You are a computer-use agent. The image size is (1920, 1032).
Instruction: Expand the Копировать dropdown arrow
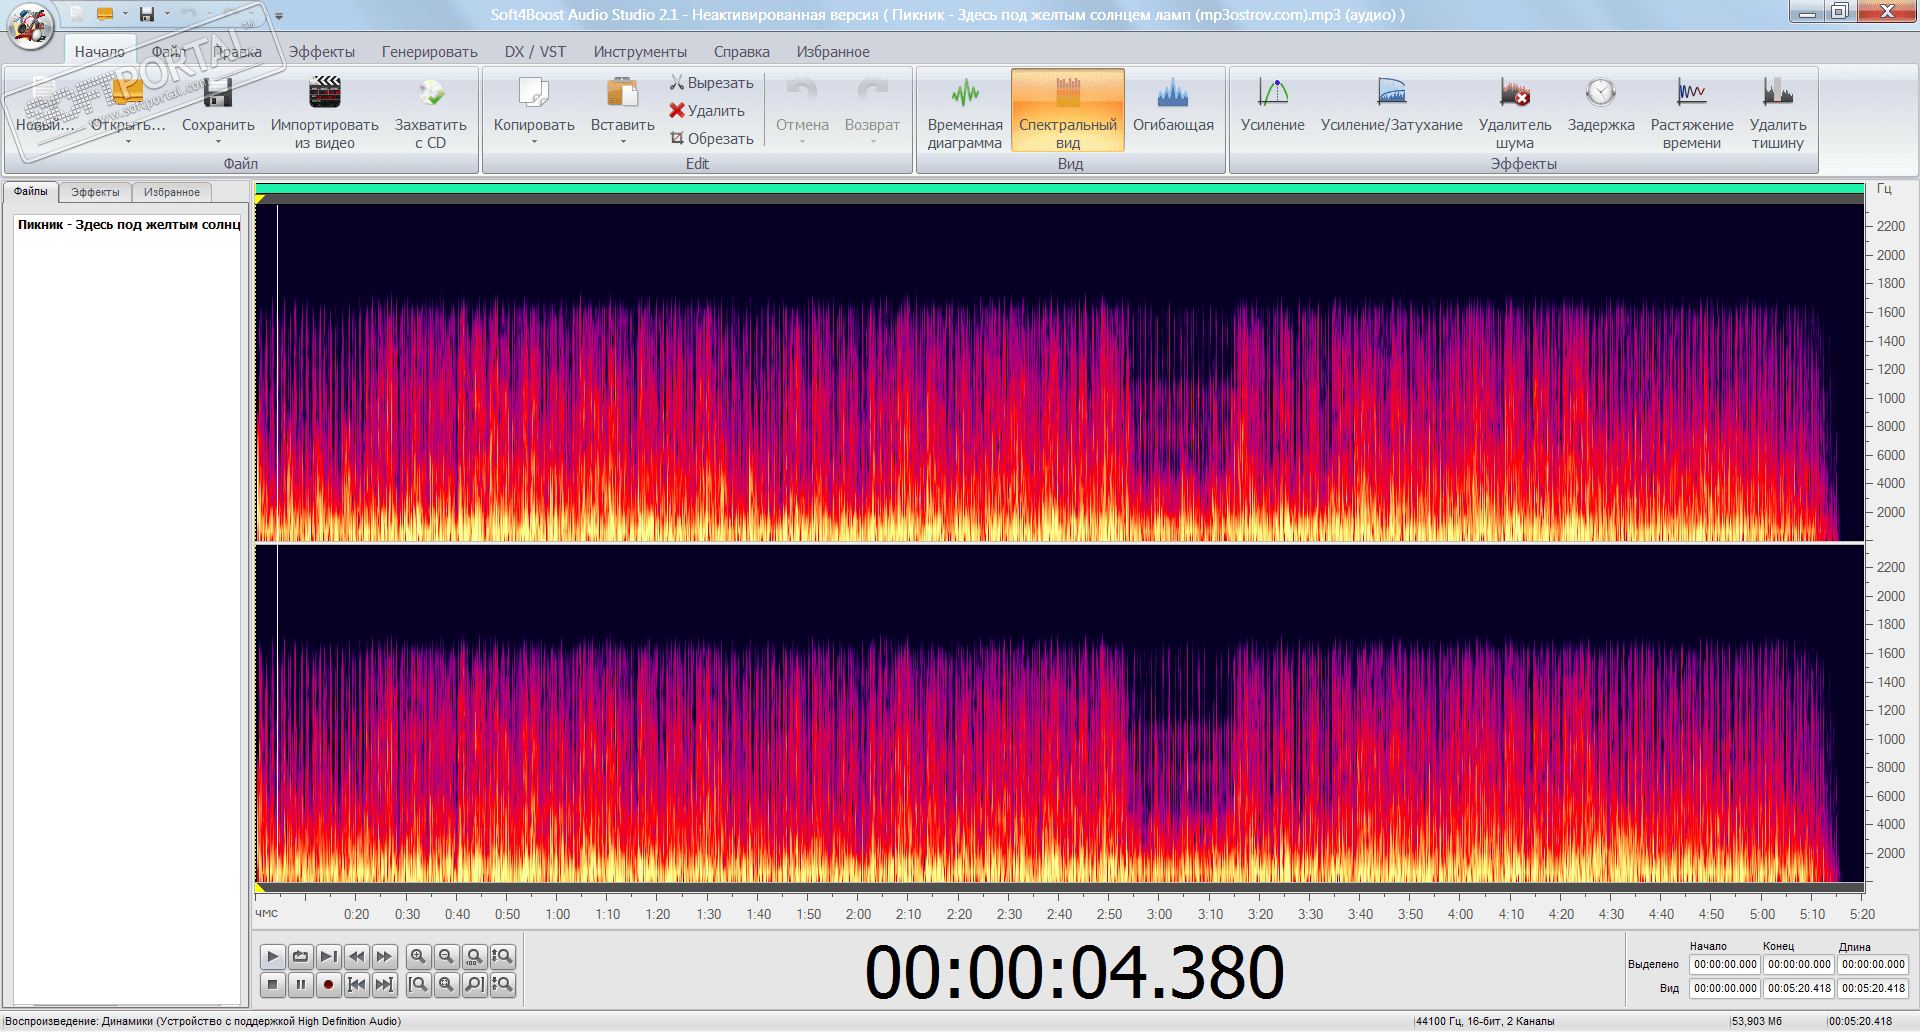[534, 142]
